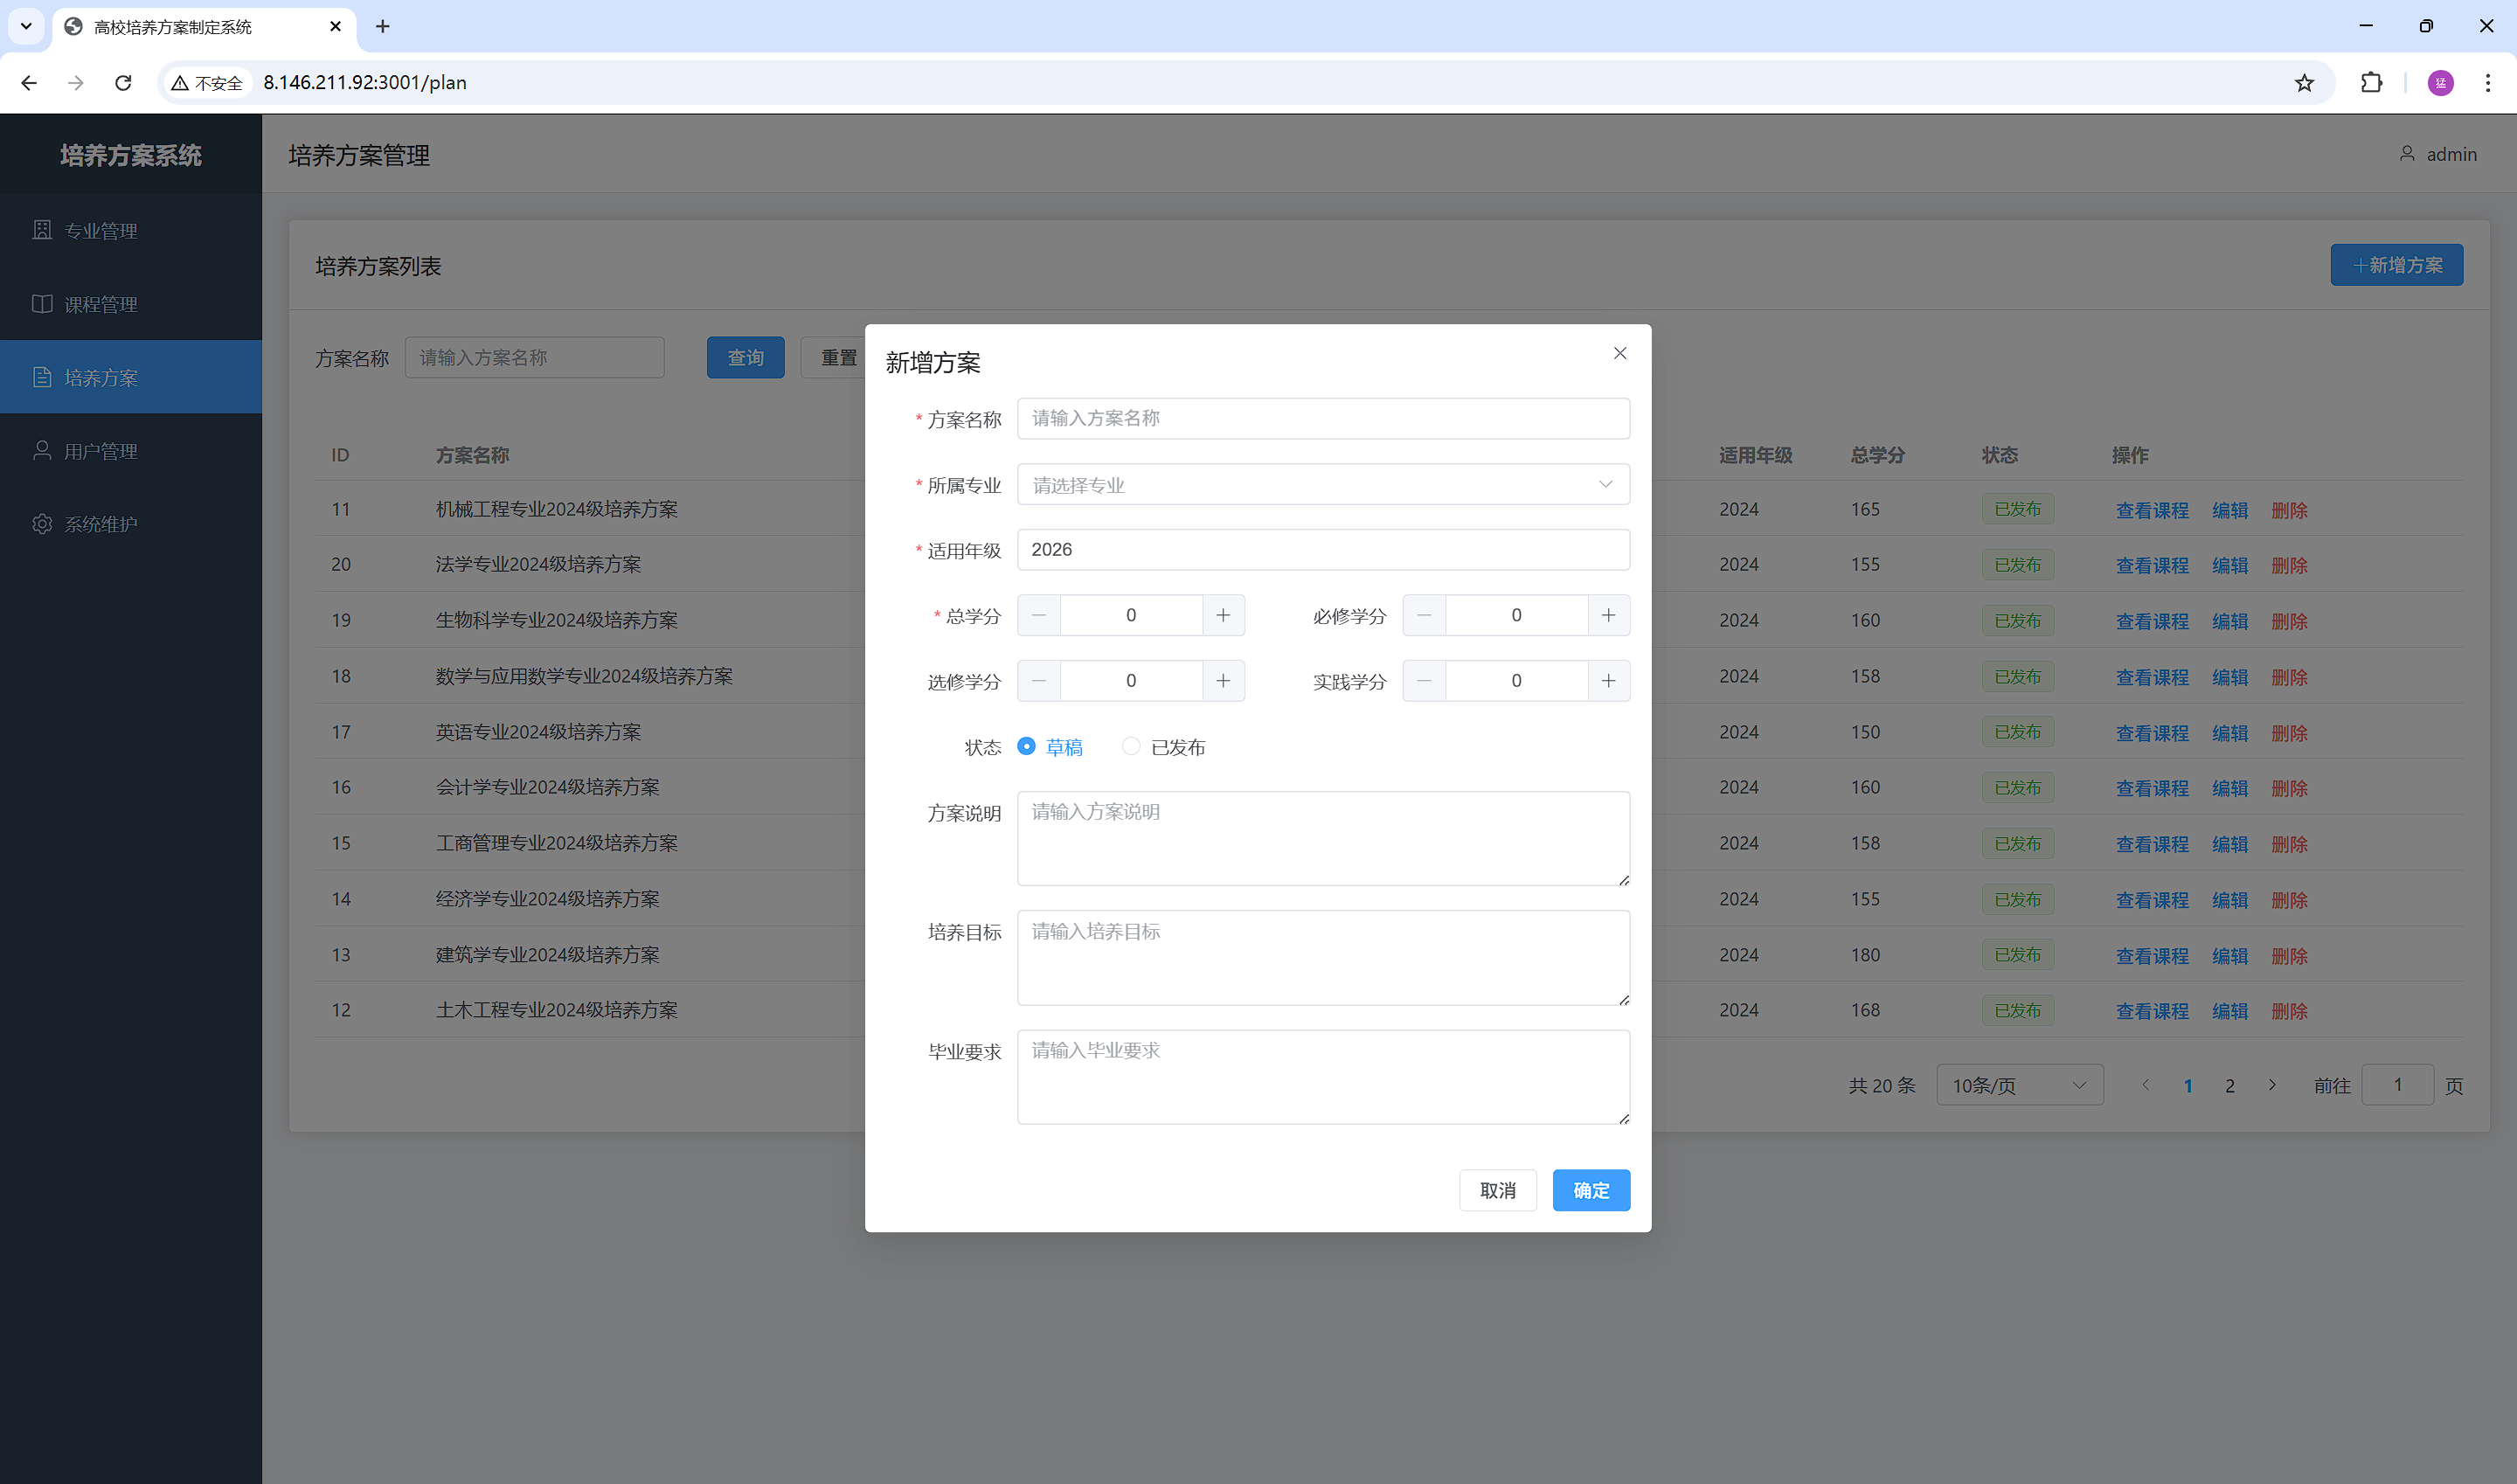Go to next page with right chevron
The width and height of the screenshot is (2517, 1484).
tap(2271, 1085)
